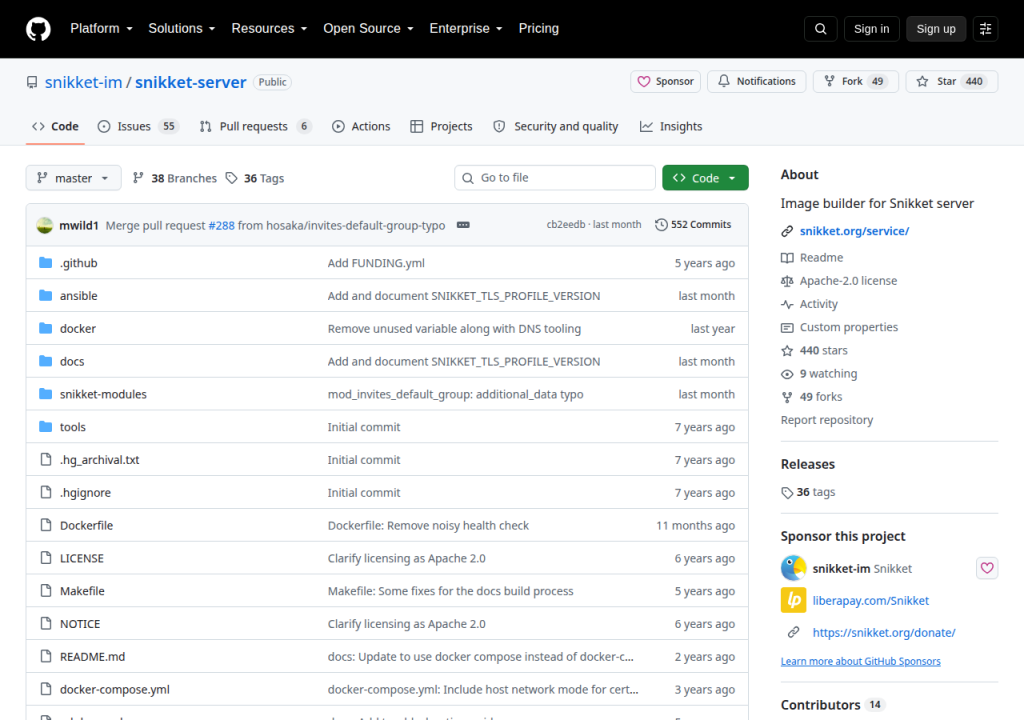Open the liberapay.com/Snikket link
This screenshot has width=1024, height=720.
click(x=871, y=600)
